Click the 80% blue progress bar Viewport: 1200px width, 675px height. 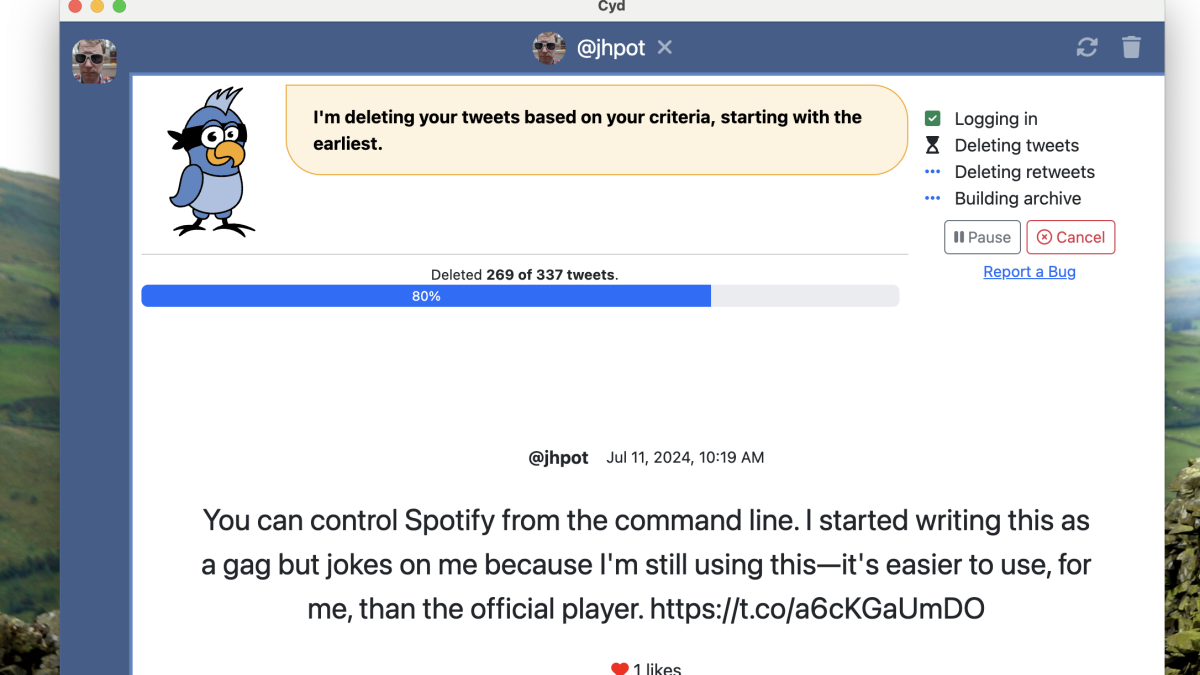(x=426, y=296)
